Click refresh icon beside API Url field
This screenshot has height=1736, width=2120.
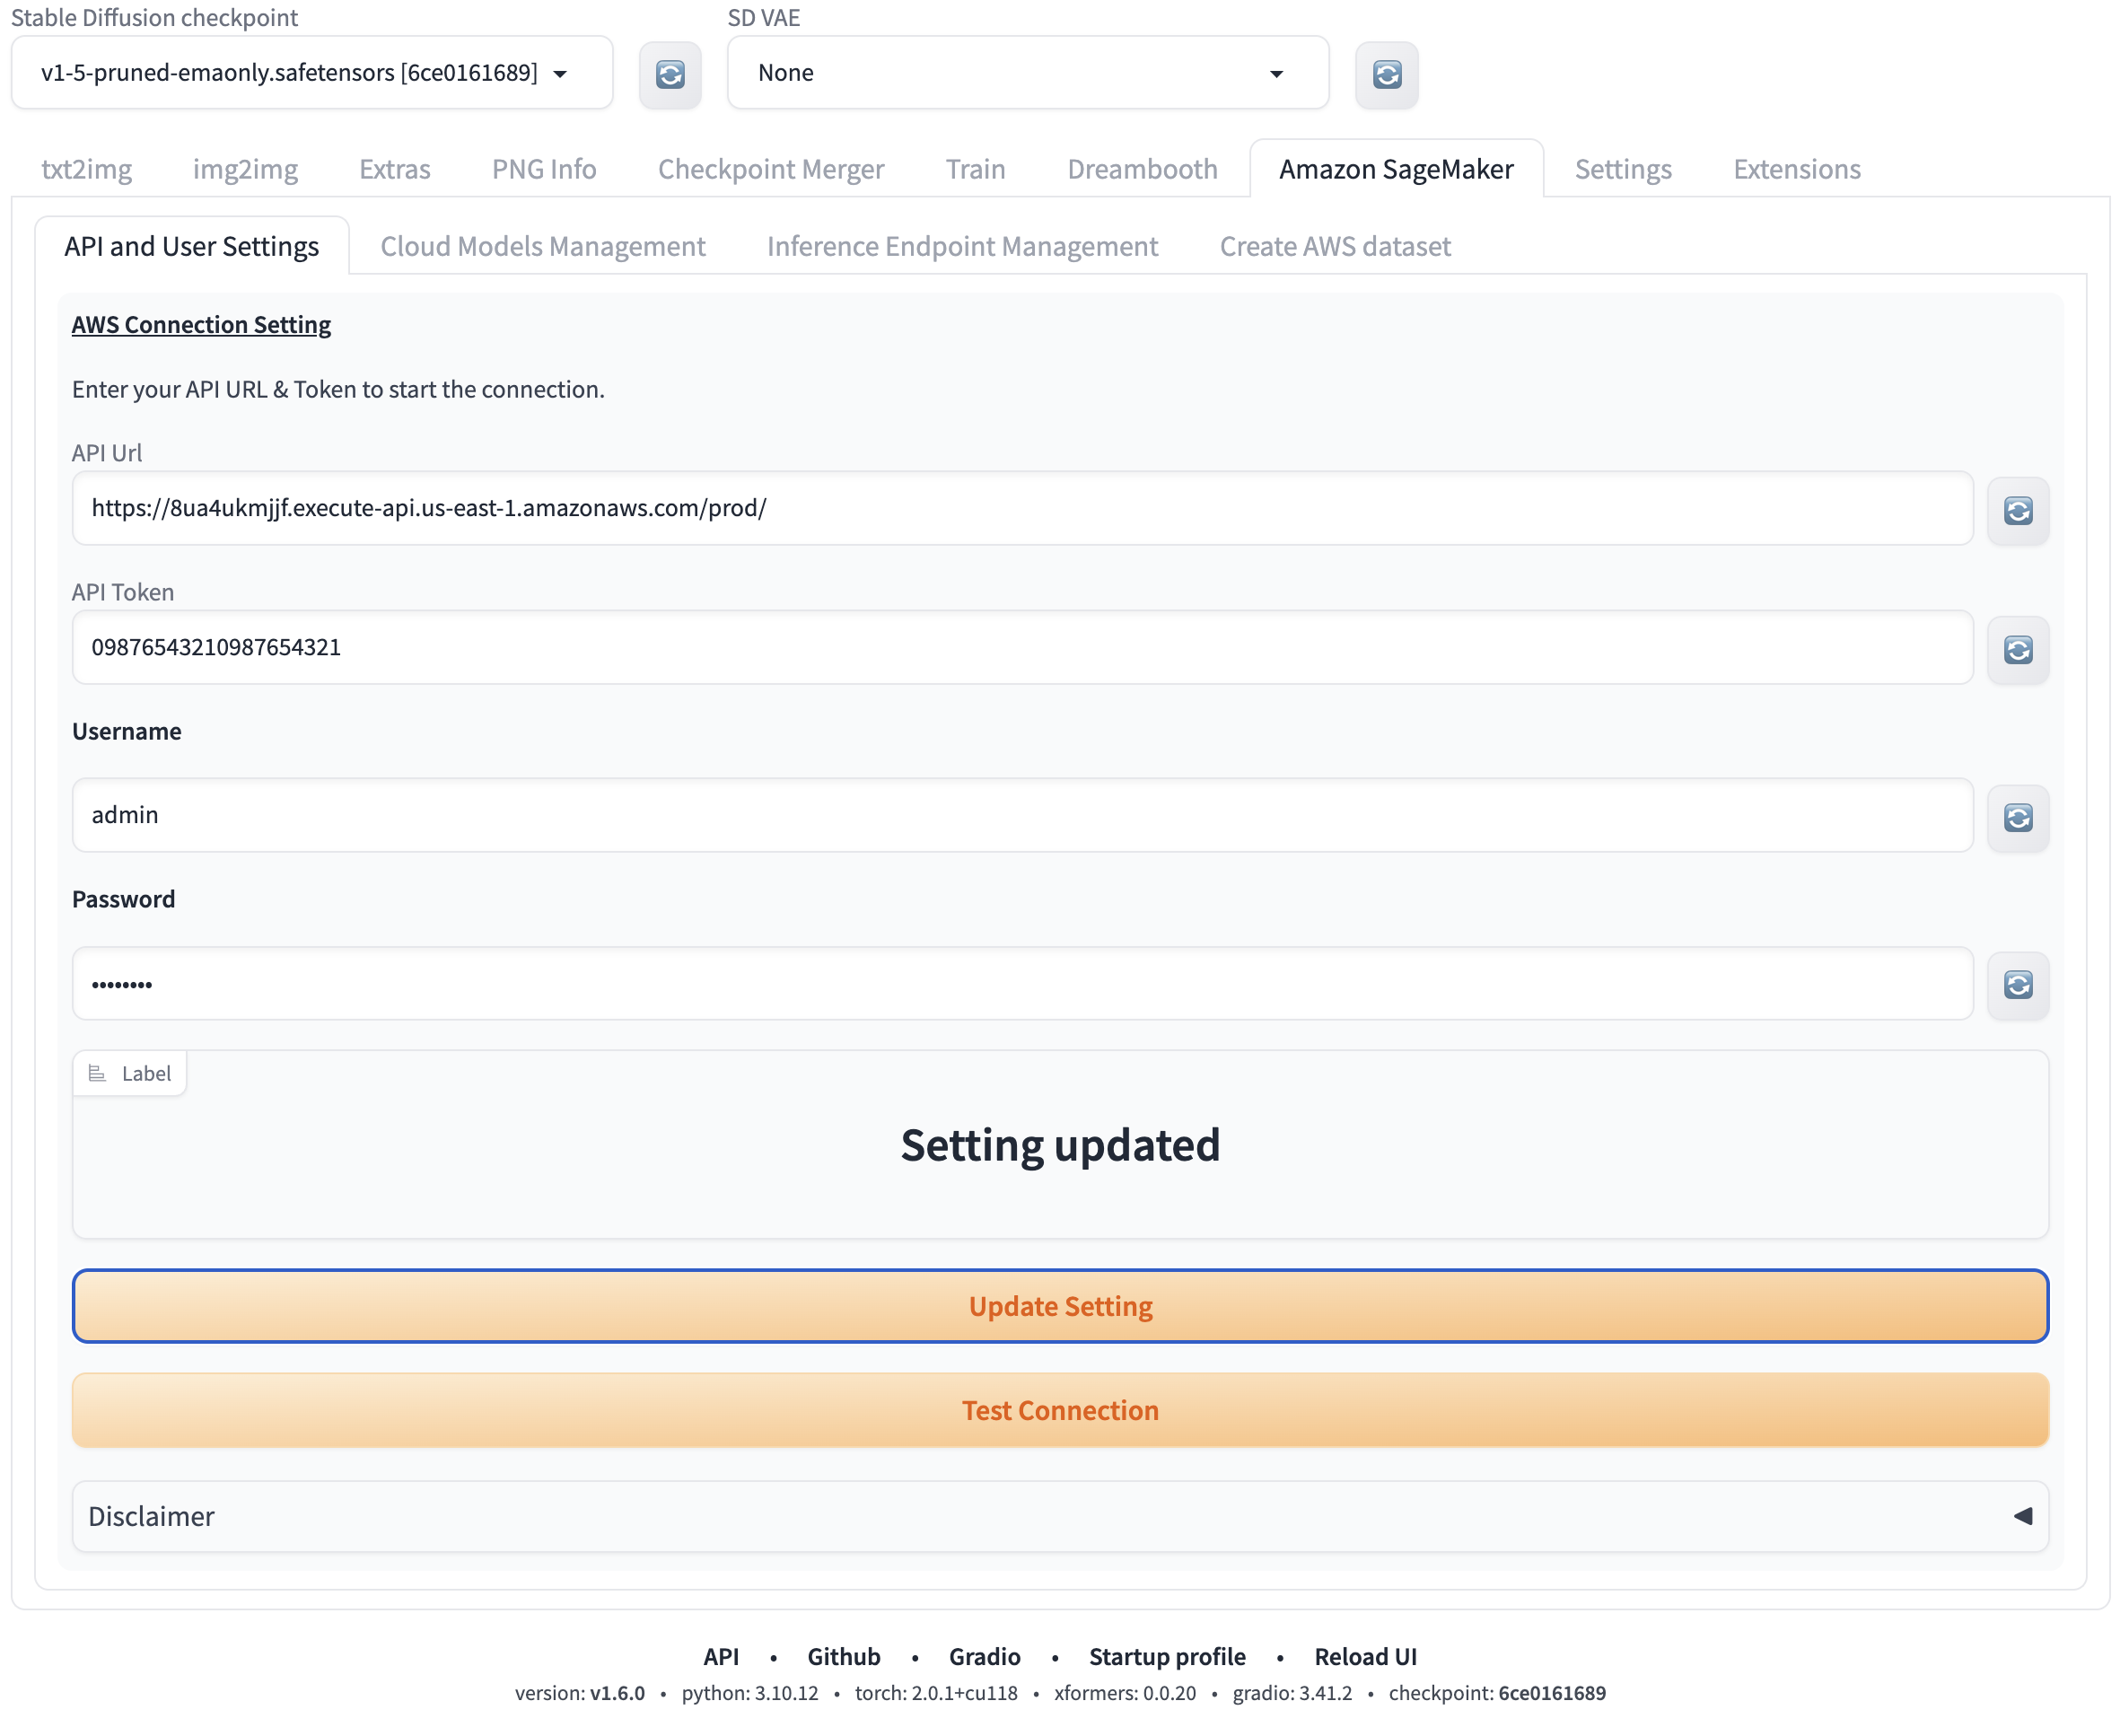click(2017, 511)
